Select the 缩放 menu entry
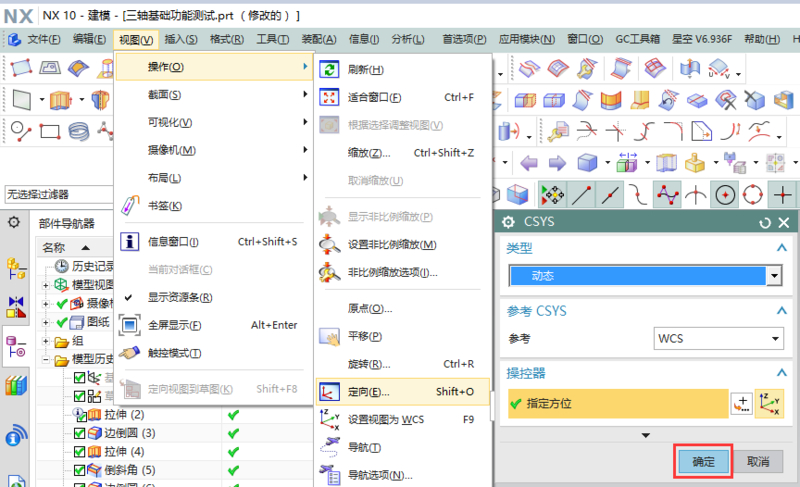800x487 pixels. (403, 152)
